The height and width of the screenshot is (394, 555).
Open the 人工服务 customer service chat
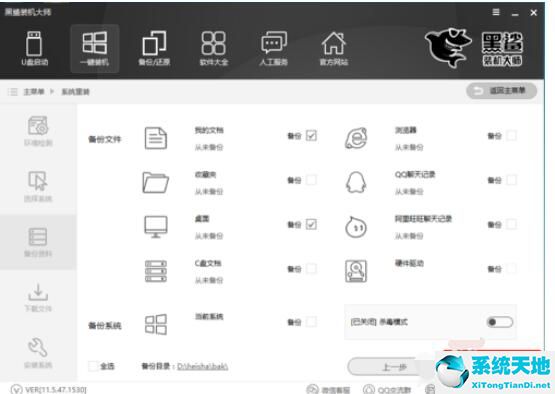pyautogui.click(x=274, y=48)
